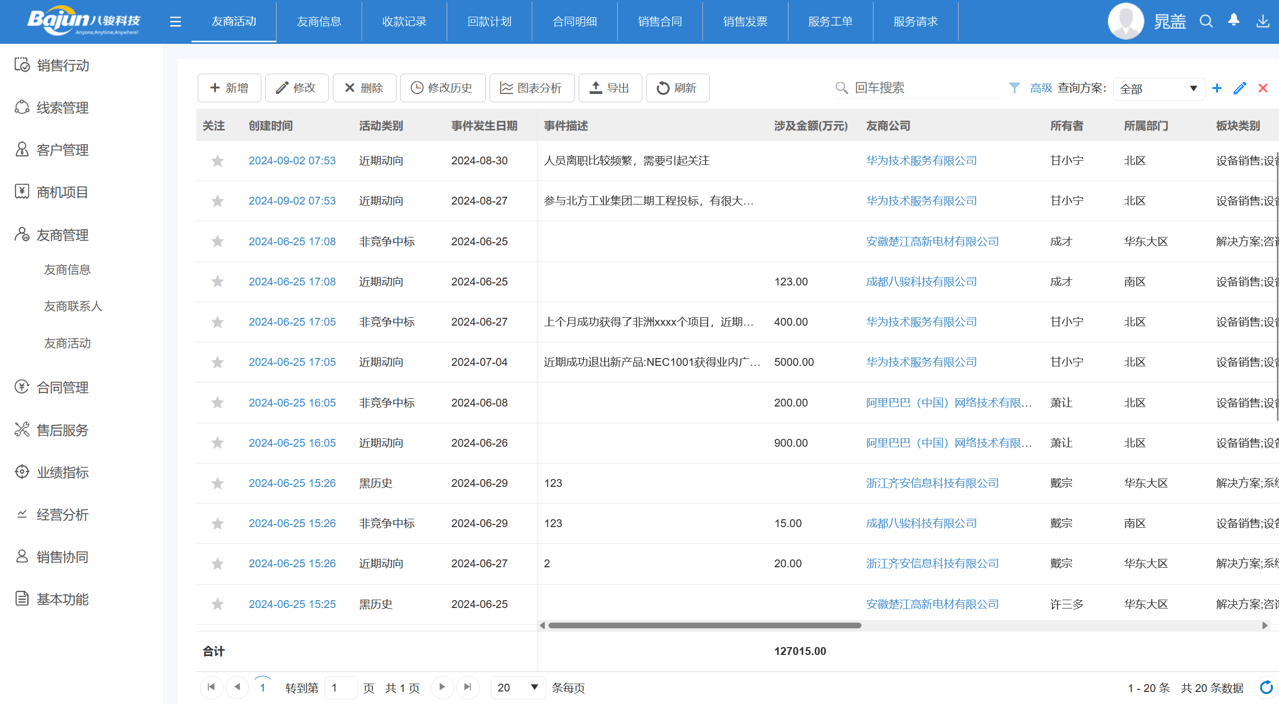This screenshot has height=704, width=1279.
Task: Star the row dated 2024-06-25 15:25
Action: click(217, 604)
